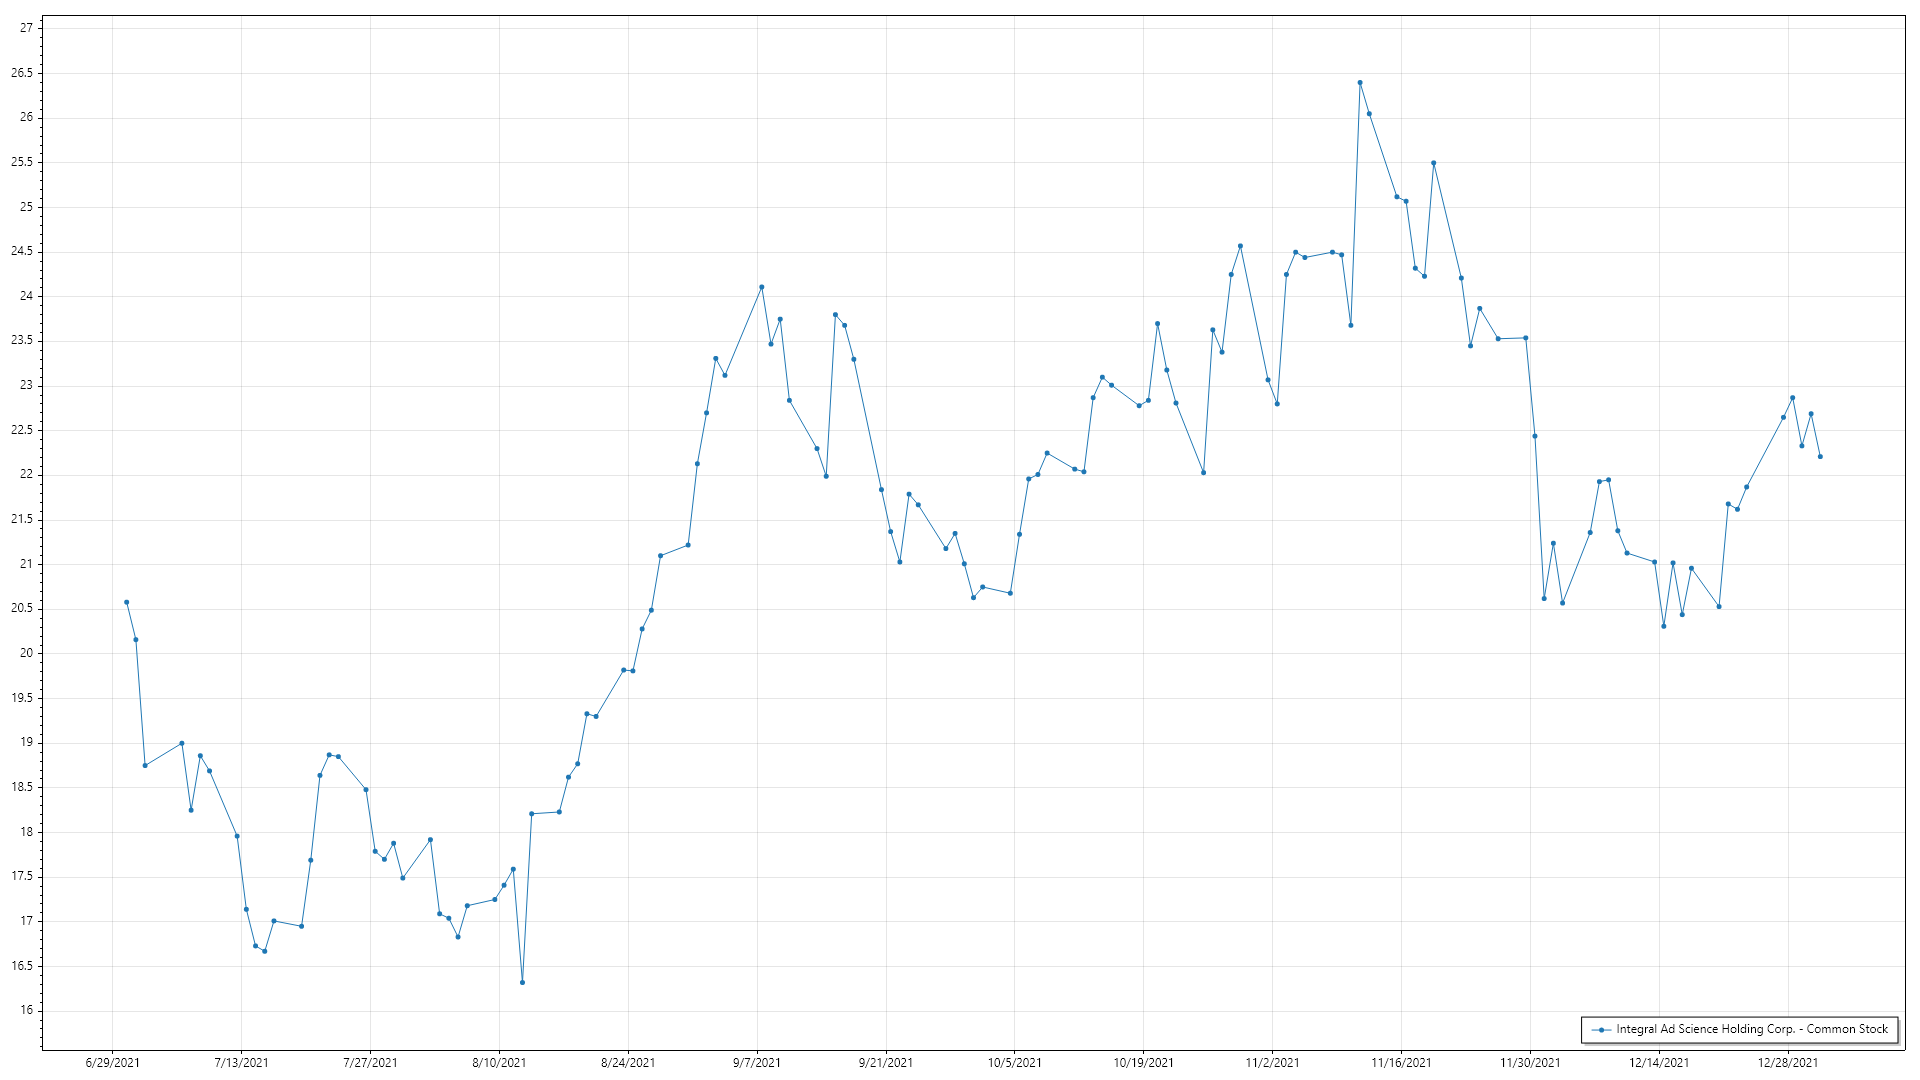
Task: Click the 12/14/2021 x-axis date label
Action: pyautogui.click(x=1659, y=1063)
